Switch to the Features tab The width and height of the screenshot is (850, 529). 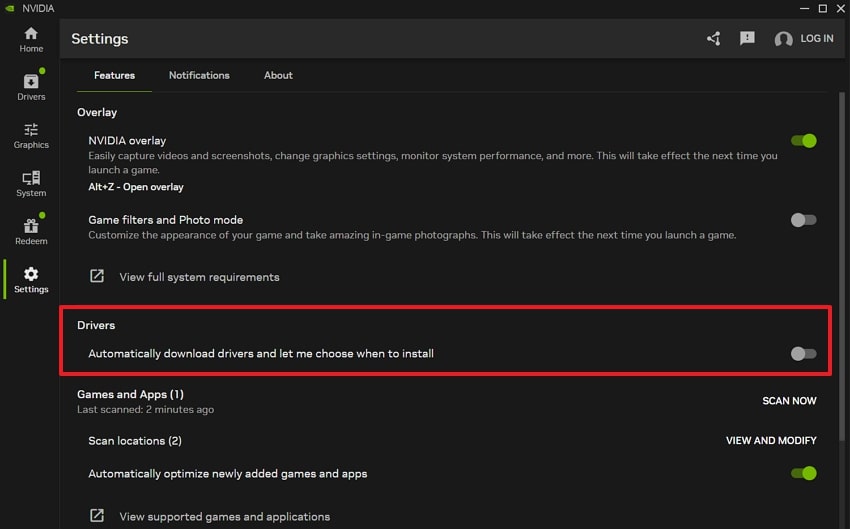click(x=114, y=75)
